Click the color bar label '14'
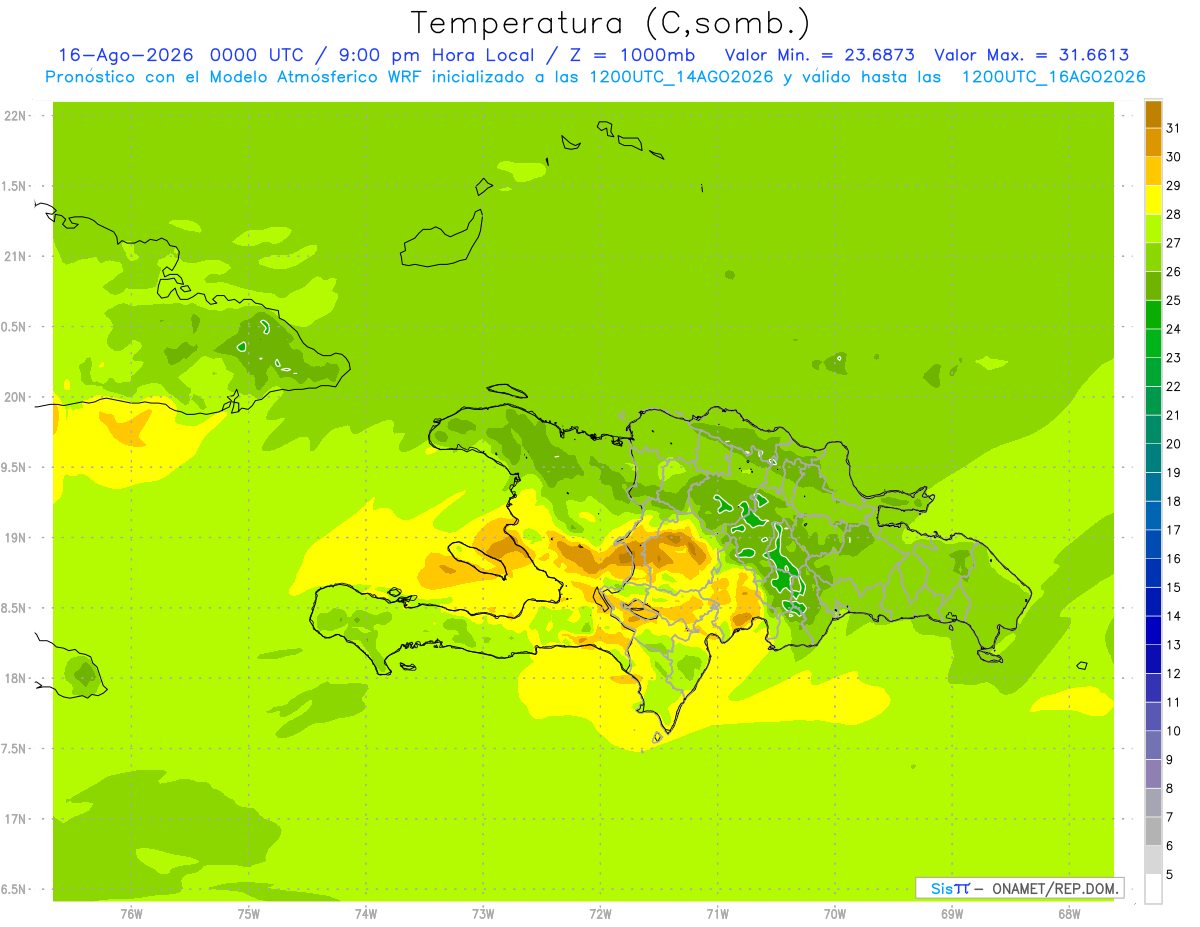Screen dimensions: 1200x927 [1174, 616]
